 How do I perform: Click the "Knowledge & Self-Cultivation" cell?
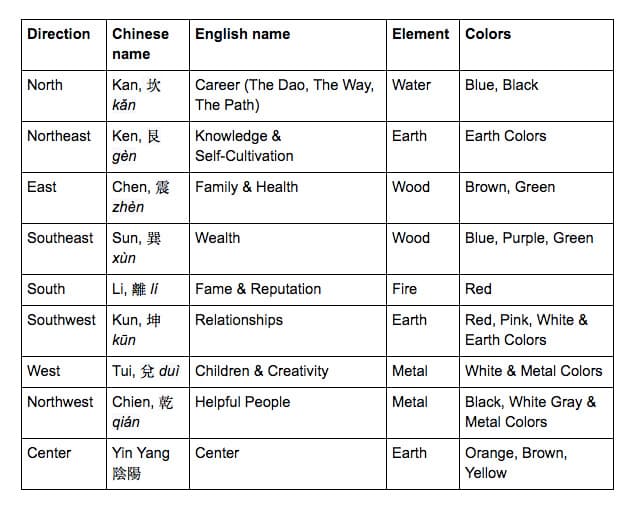244,146
